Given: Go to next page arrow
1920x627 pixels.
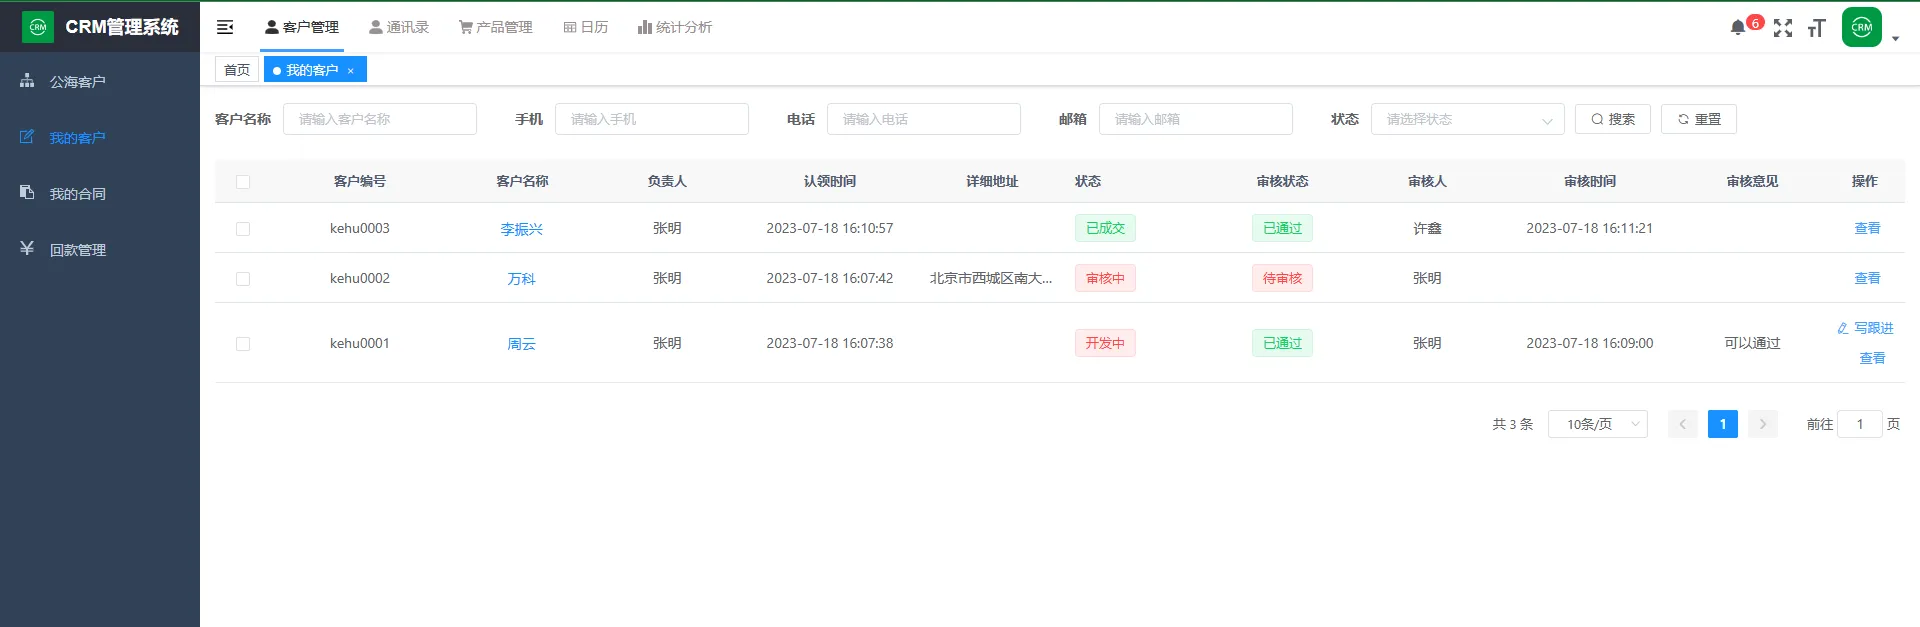Looking at the screenshot, I should click(x=1763, y=424).
